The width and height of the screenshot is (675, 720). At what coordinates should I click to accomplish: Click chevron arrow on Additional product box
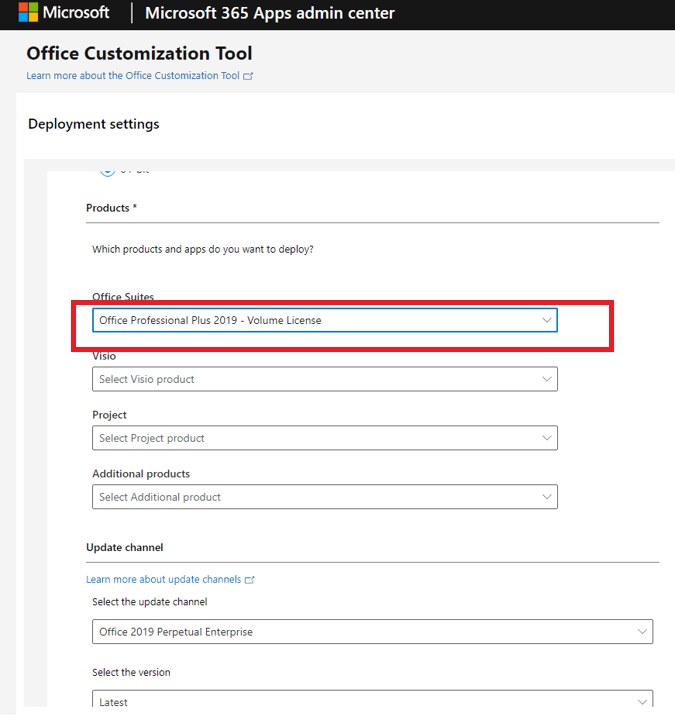546,497
